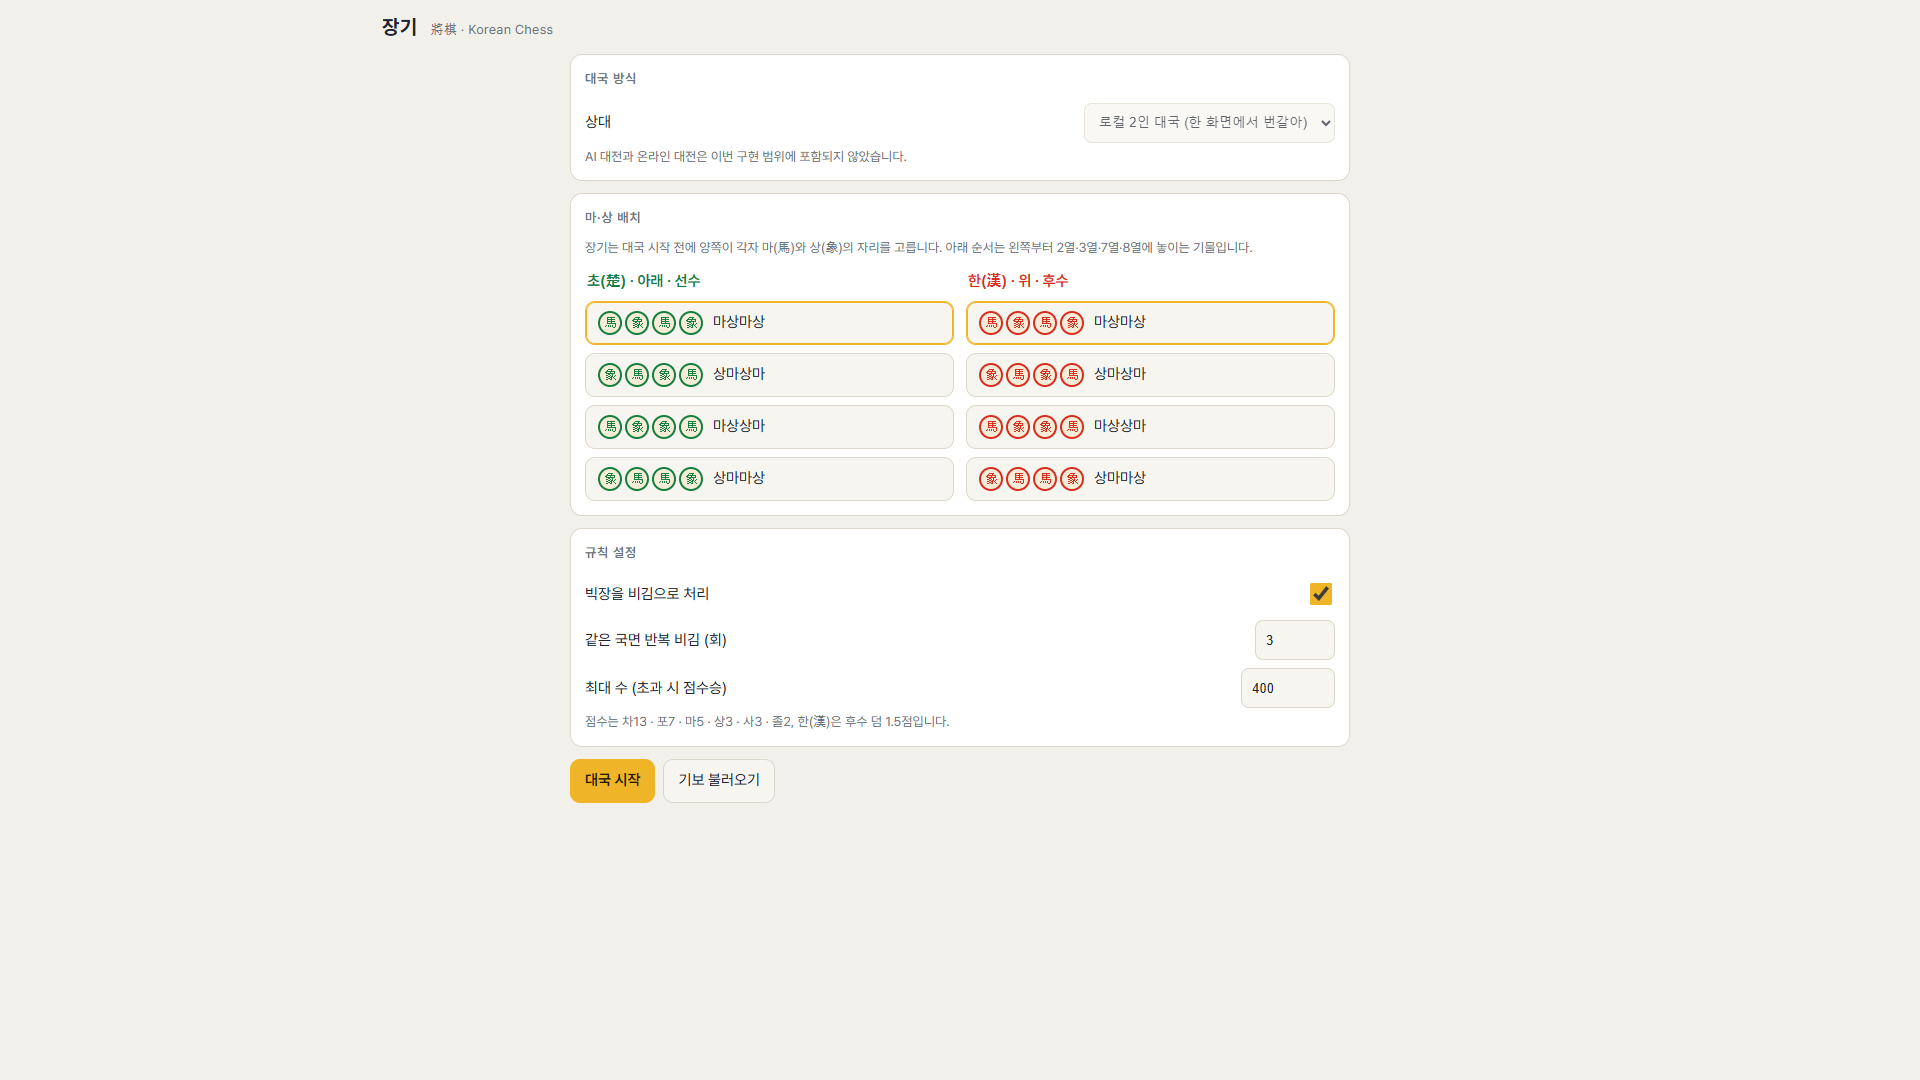Click the 마·상 배치 section heading

pyautogui.click(x=612, y=217)
